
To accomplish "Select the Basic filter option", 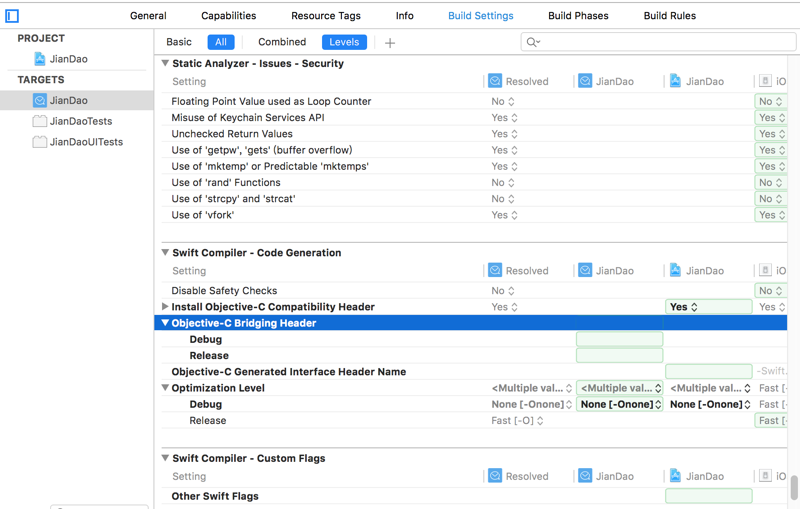I will coord(179,42).
